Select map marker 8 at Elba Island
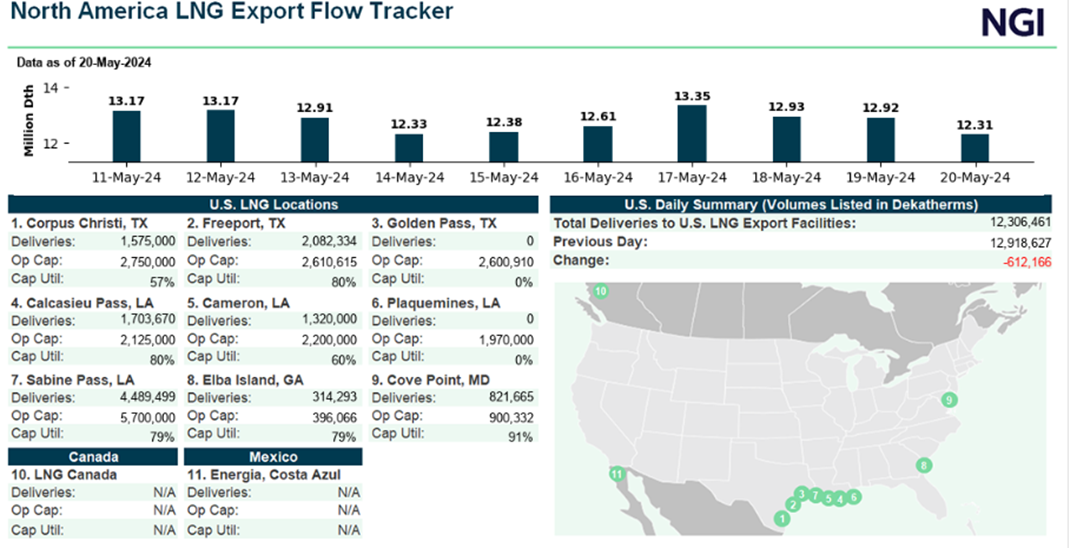1077x548 pixels. (924, 466)
